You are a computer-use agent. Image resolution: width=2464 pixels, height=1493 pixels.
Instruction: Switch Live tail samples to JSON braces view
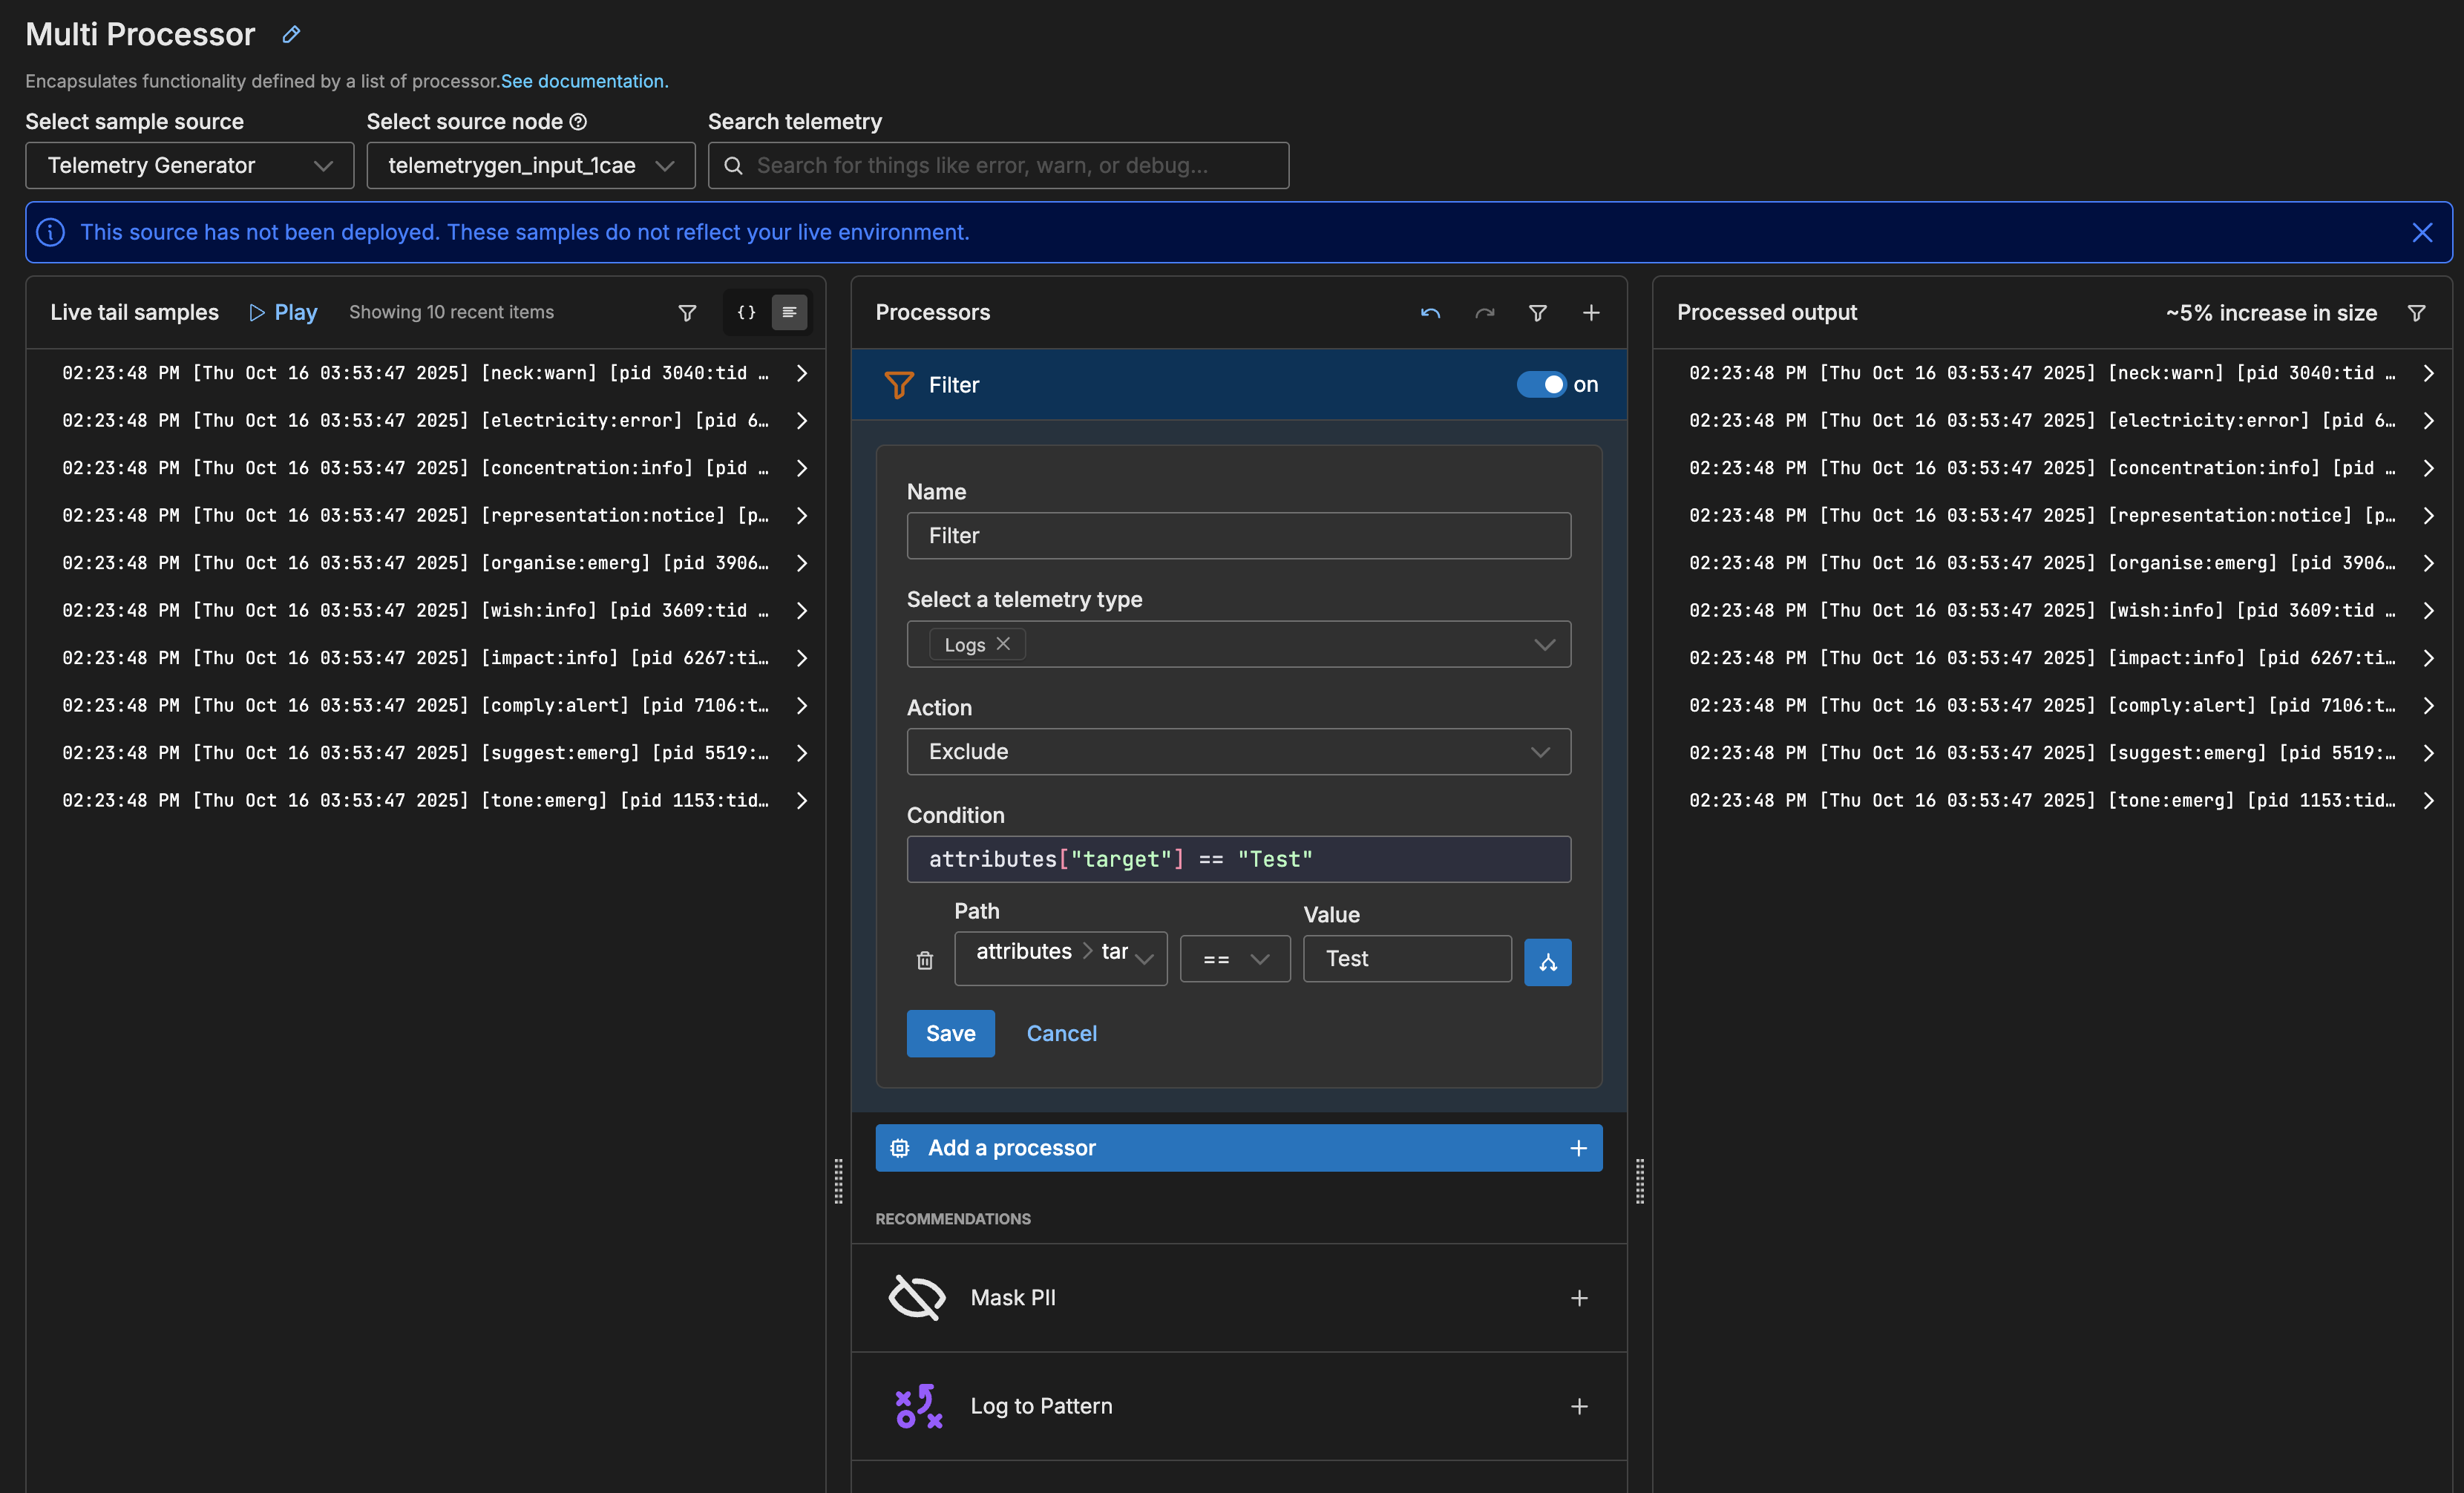pyautogui.click(x=746, y=313)
